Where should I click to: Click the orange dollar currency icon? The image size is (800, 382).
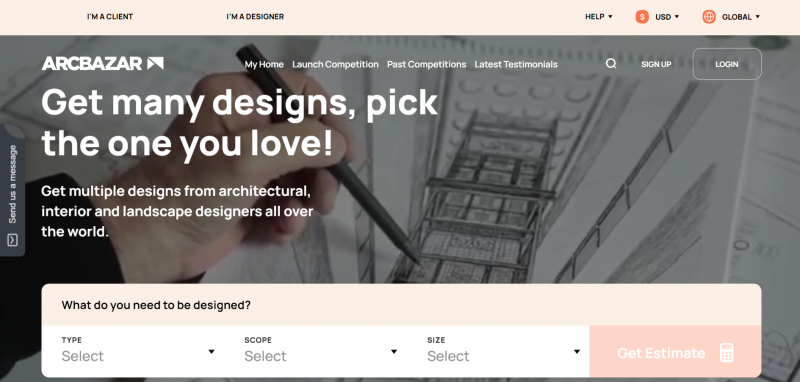[x=642, y=17]
